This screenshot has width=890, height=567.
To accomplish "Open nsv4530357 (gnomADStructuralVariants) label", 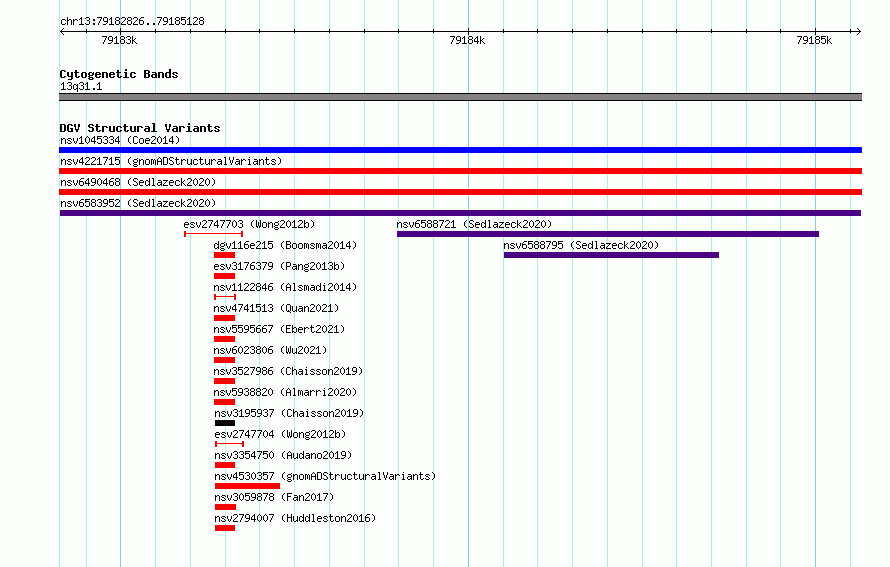I will point(325,476).
